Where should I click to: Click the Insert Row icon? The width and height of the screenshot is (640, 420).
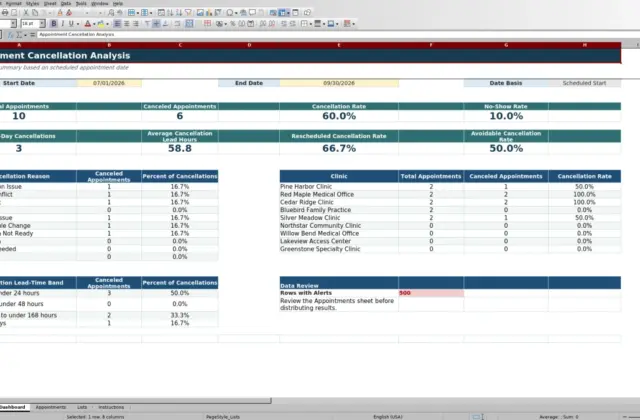pos(131,13)
